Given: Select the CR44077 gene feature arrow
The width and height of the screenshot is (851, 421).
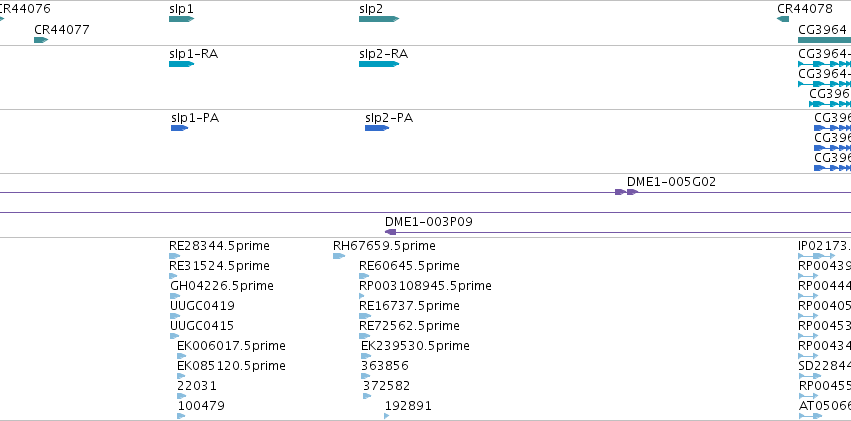Looking at the screenshot, I should [41, 40].
